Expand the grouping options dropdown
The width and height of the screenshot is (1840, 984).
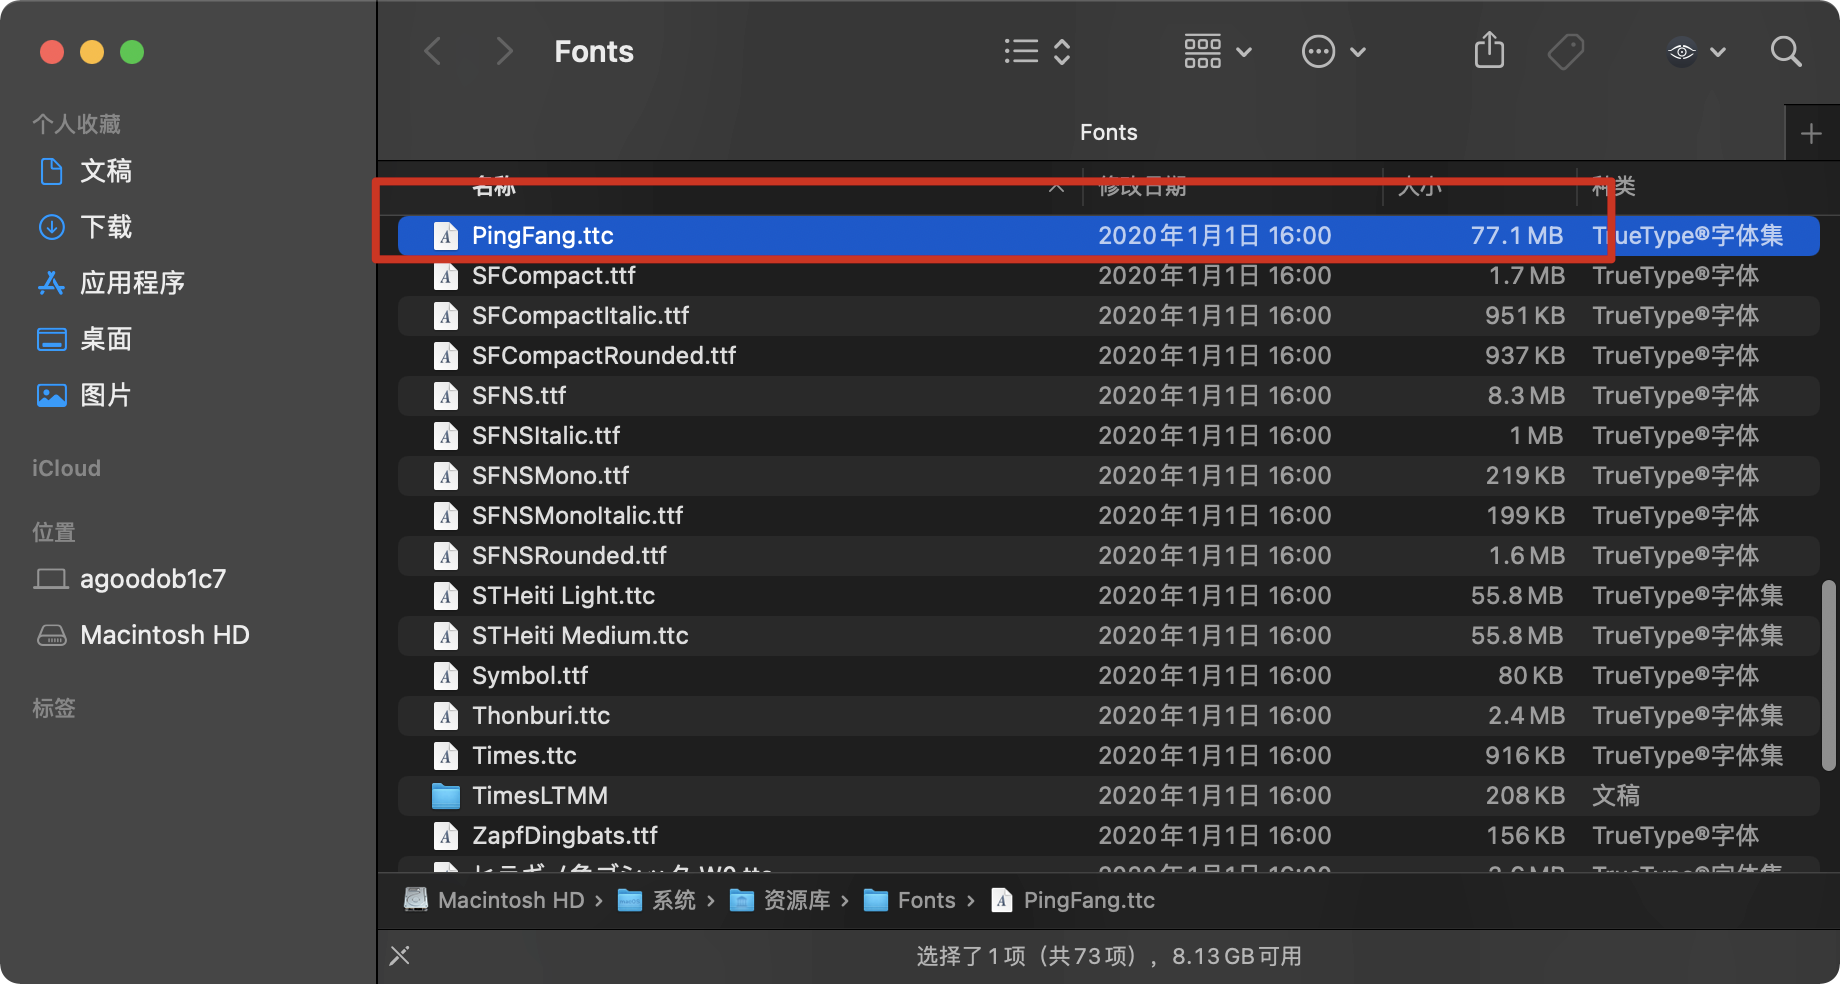click(1217, 51)
